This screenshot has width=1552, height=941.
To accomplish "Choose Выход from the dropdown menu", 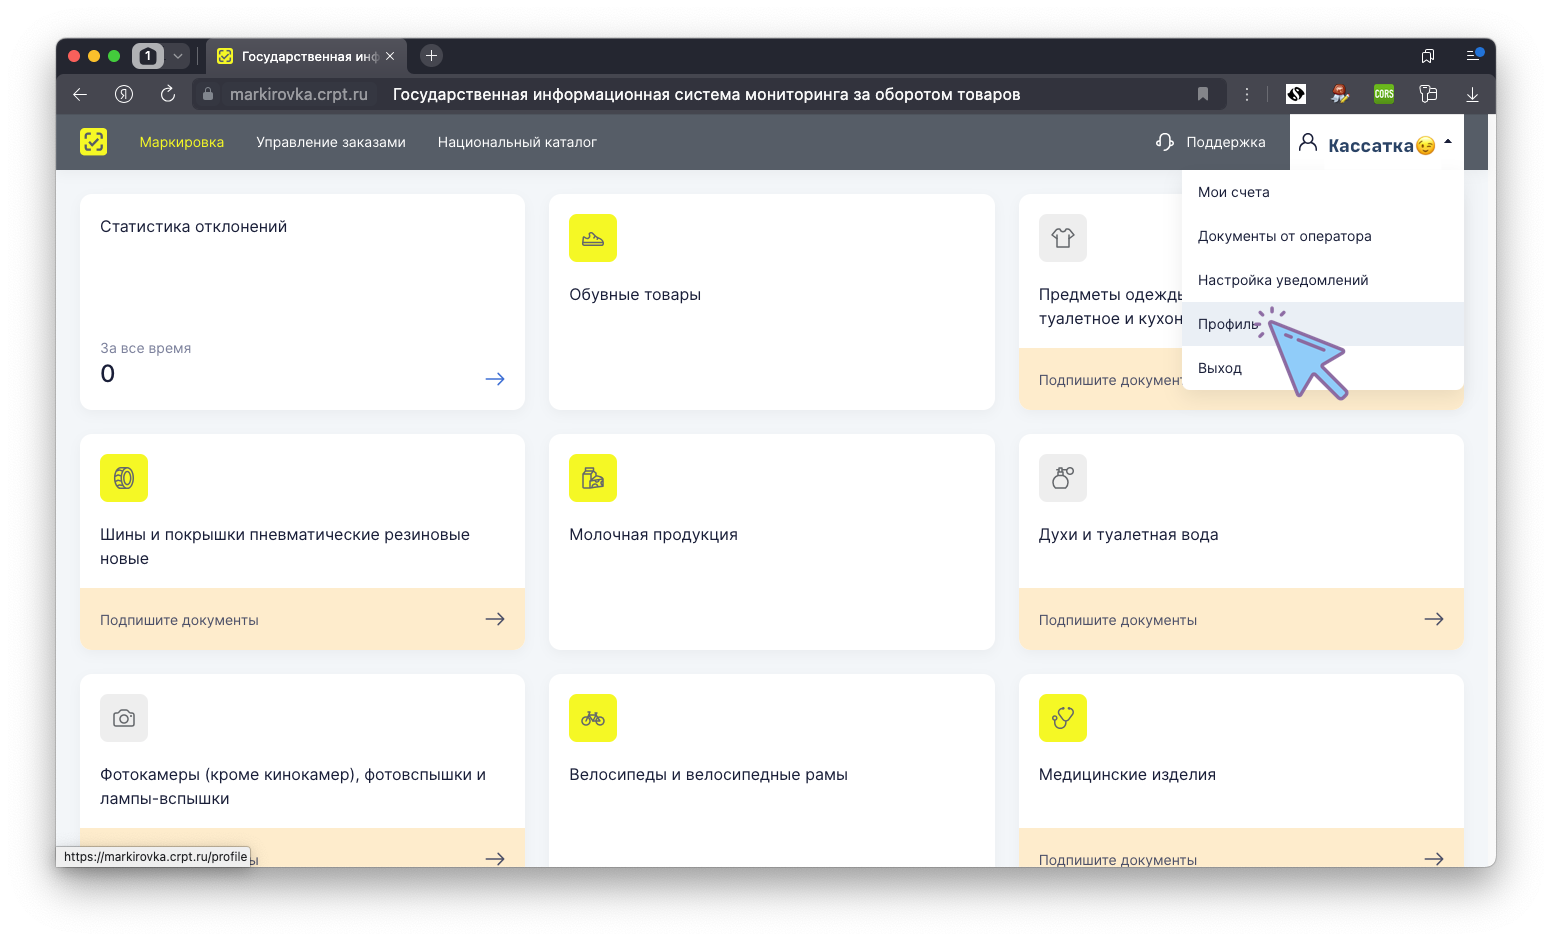I will click(x=1220, y=368).
